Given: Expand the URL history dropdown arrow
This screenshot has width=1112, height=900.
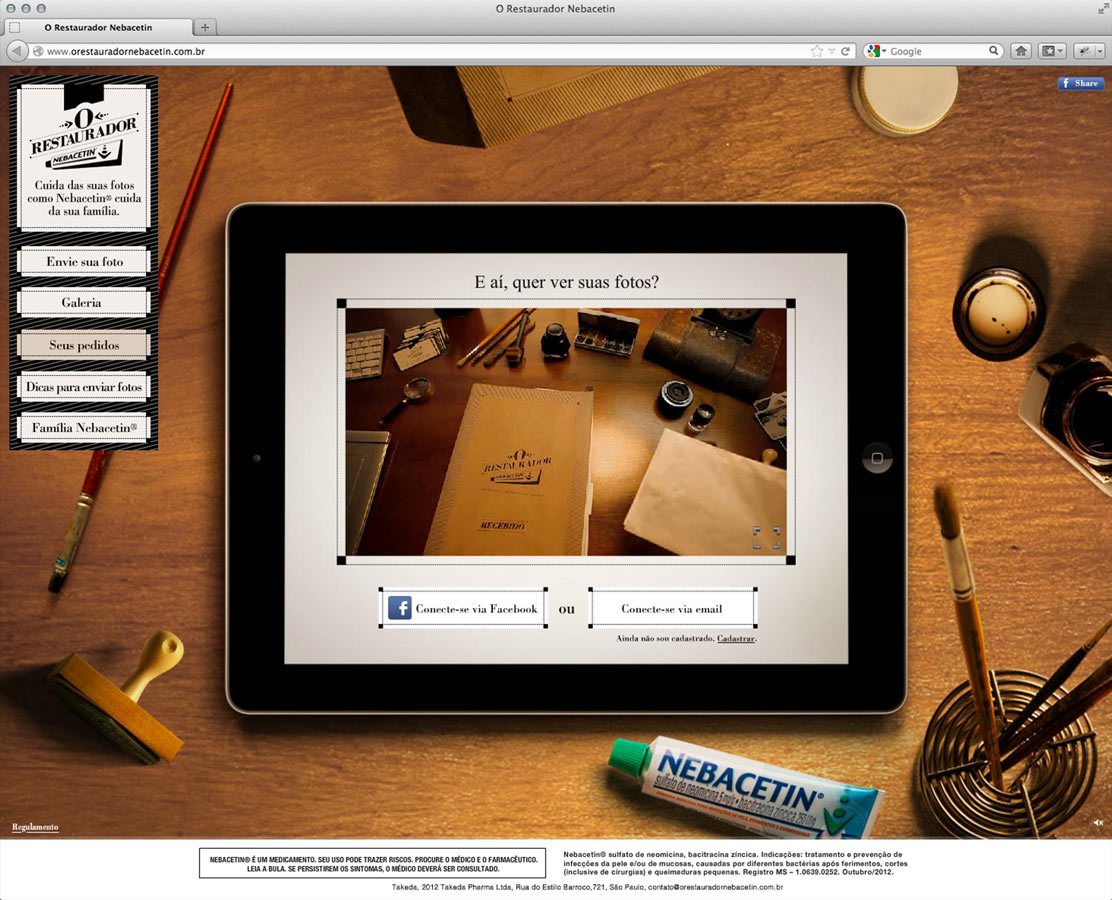Looking at the screenshot, I should pyautogui.click(x=831, y=52).
